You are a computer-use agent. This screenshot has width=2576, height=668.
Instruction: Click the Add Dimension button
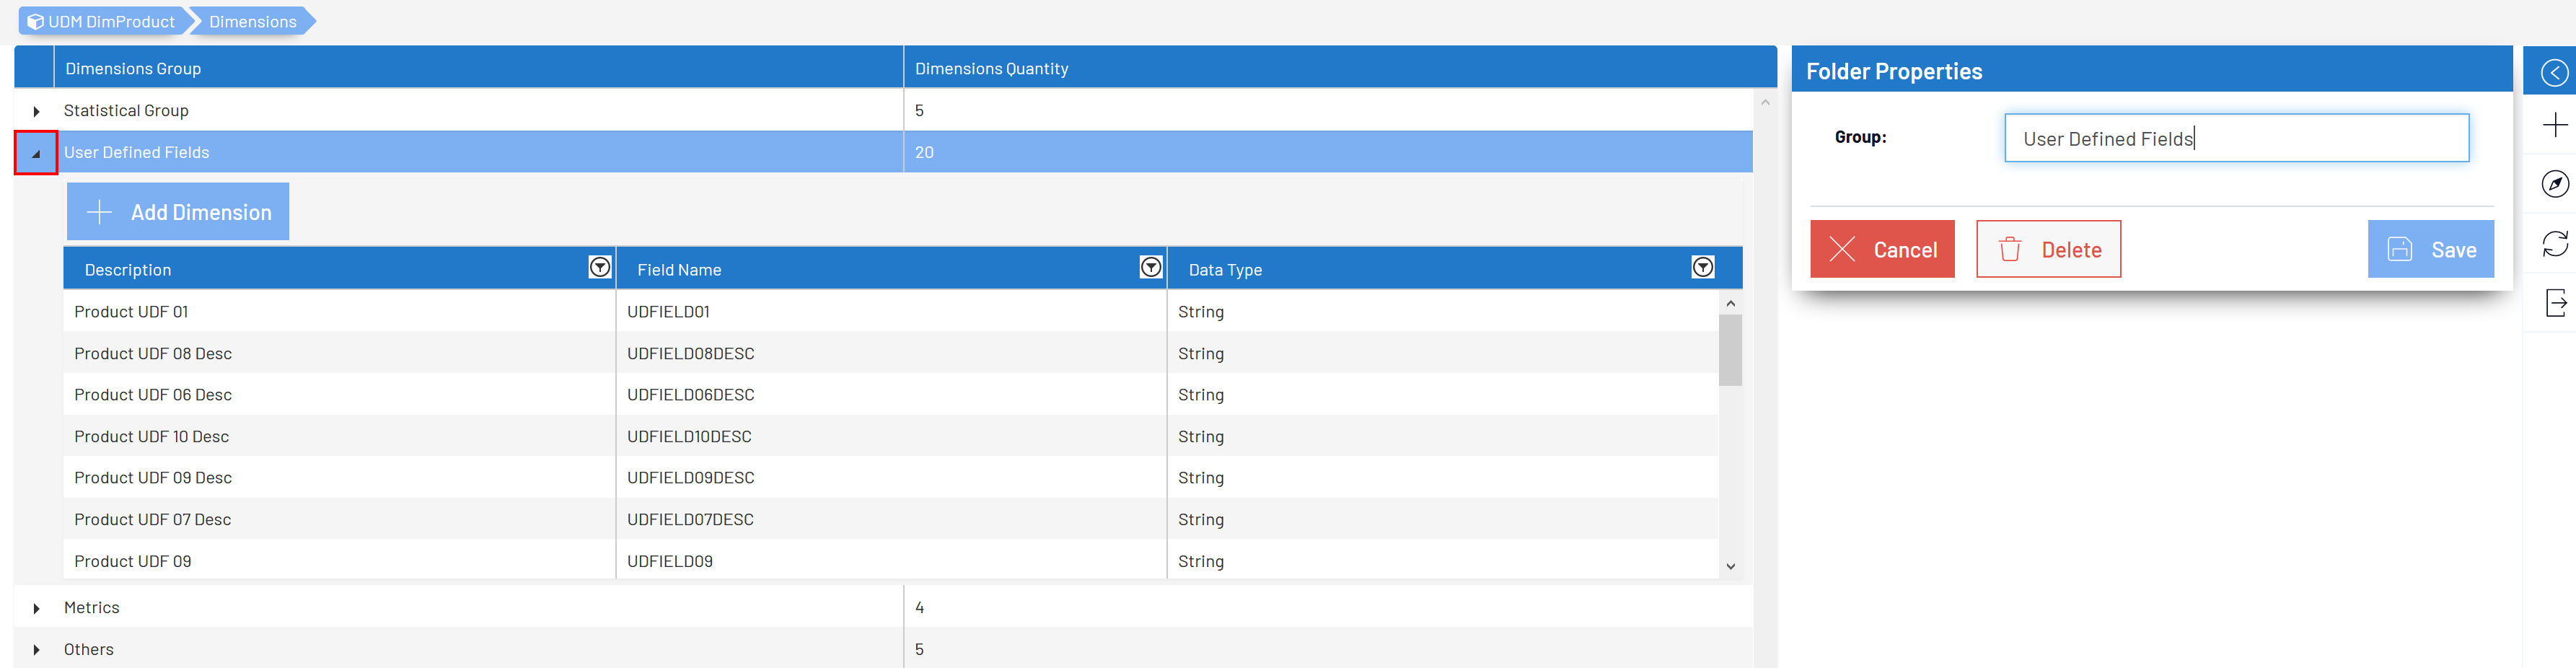(x=178, y=212)
